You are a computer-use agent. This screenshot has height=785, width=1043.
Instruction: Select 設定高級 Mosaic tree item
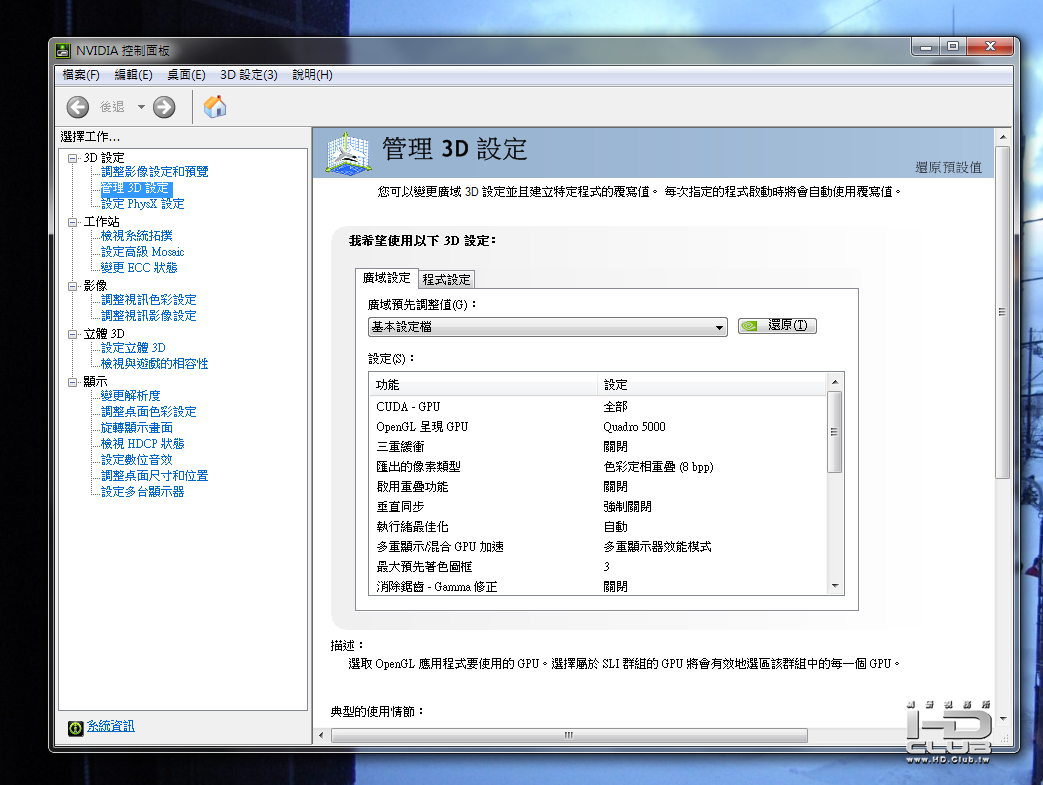(x=142, y=252)
